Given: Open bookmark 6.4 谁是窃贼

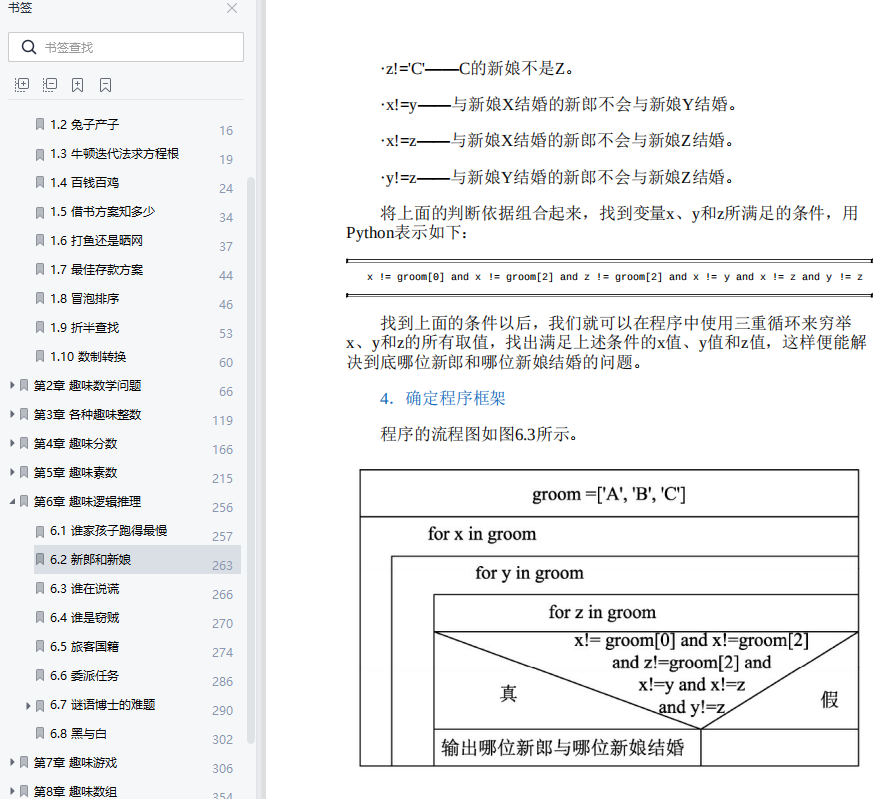Looking at the screenshot, I should pyautogui.click(x=84, y=618).
